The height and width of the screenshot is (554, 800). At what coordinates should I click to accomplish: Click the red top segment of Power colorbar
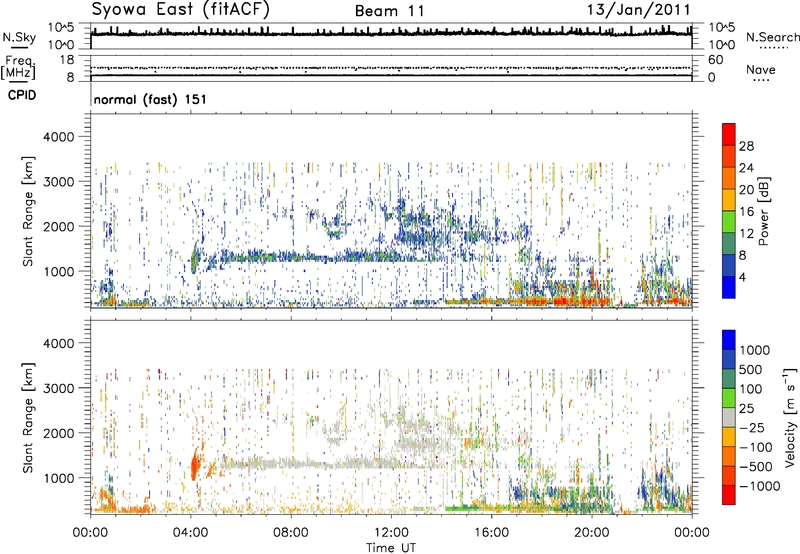[x=729, y=134]
